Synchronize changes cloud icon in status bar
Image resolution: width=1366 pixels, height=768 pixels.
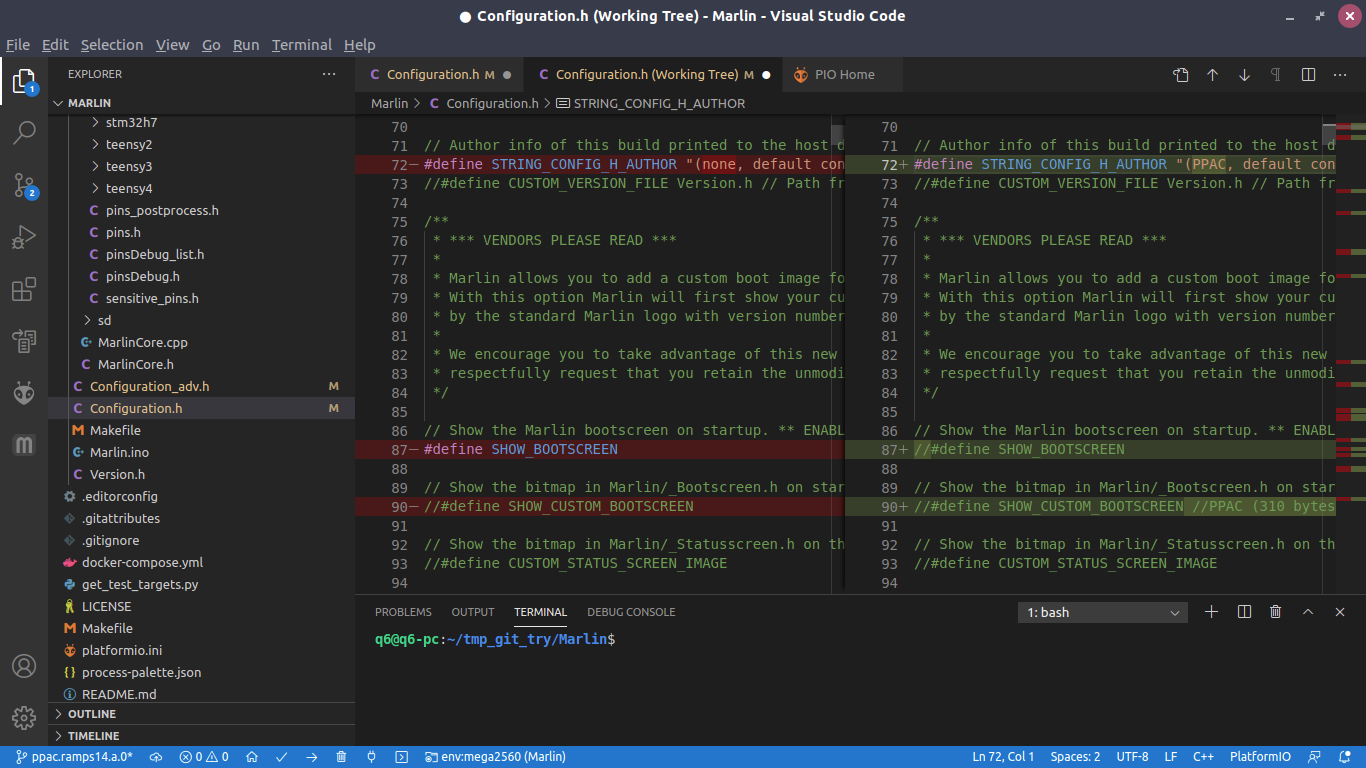pos(156,757)
